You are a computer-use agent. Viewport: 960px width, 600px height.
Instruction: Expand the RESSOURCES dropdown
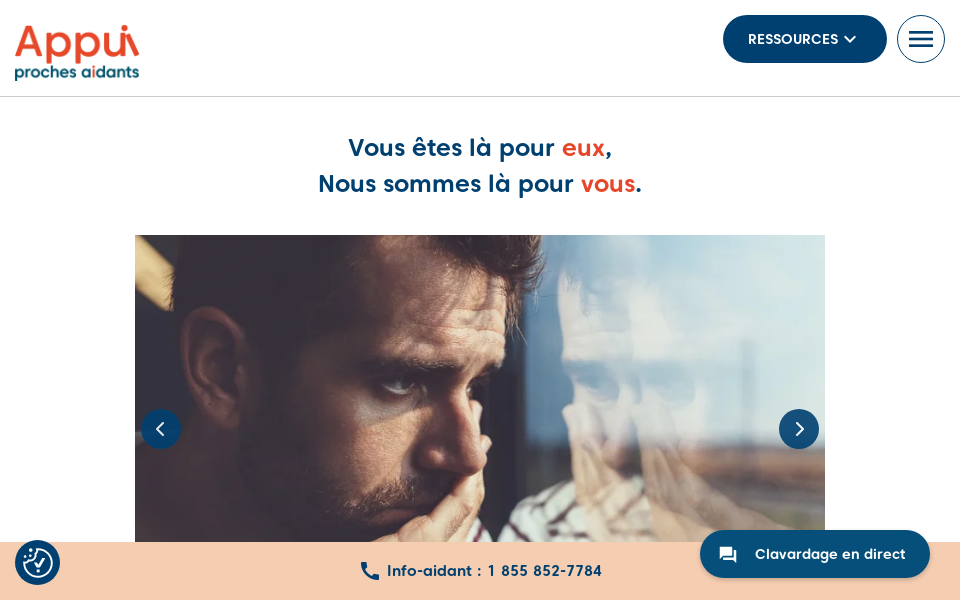click(804, 39)
